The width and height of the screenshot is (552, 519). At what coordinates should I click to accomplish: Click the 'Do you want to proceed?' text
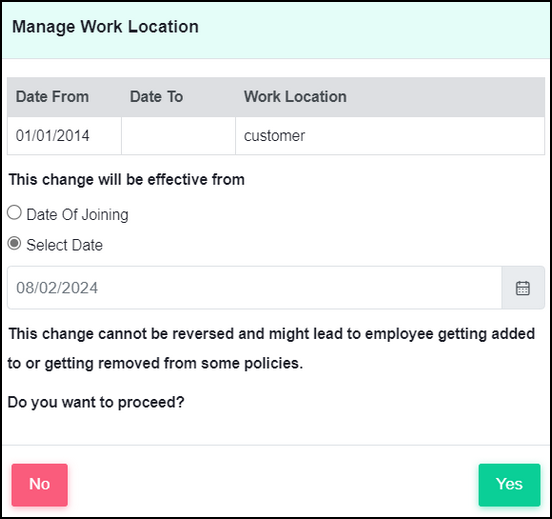(x=96, y=402)
